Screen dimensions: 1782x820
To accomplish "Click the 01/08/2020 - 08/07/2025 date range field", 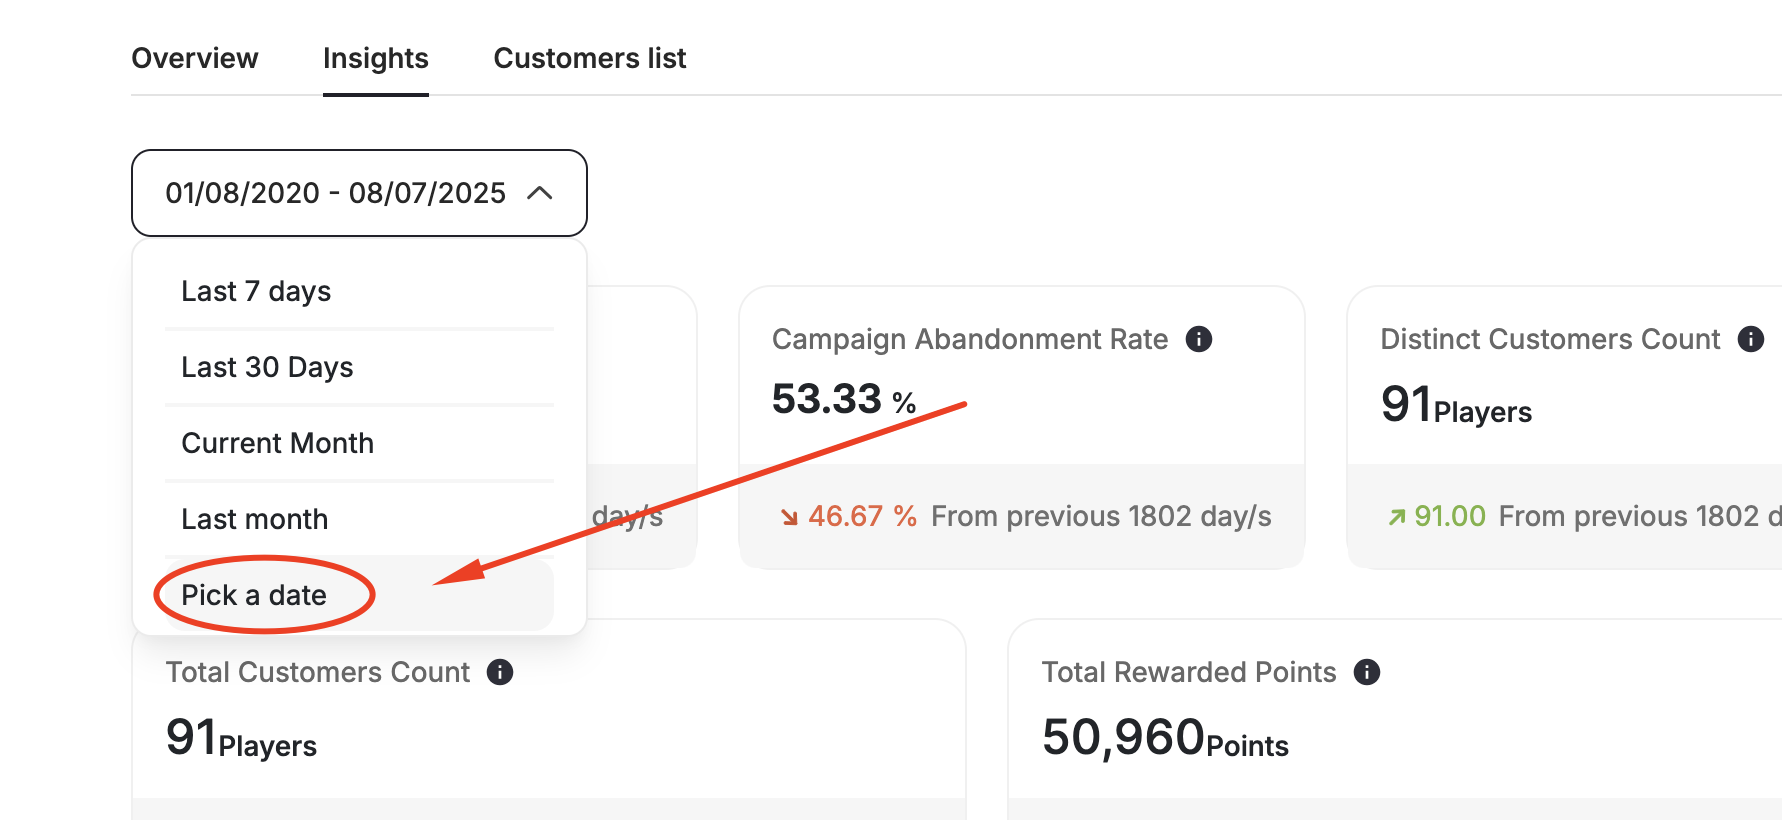I will click(x=336, y=193).
